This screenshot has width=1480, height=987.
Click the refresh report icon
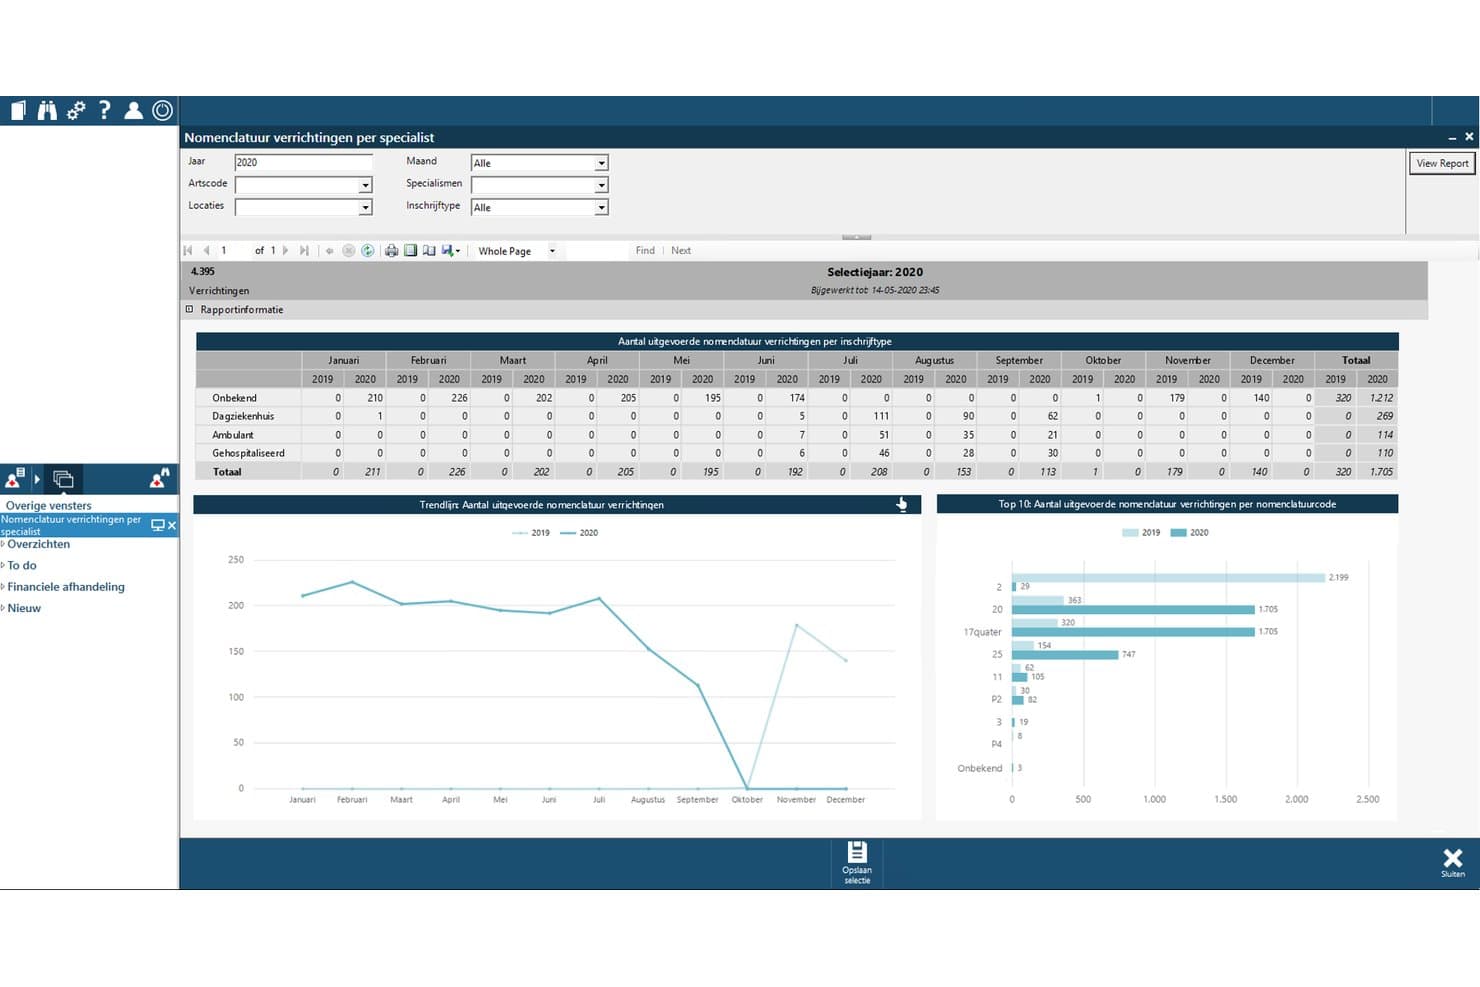368,251
